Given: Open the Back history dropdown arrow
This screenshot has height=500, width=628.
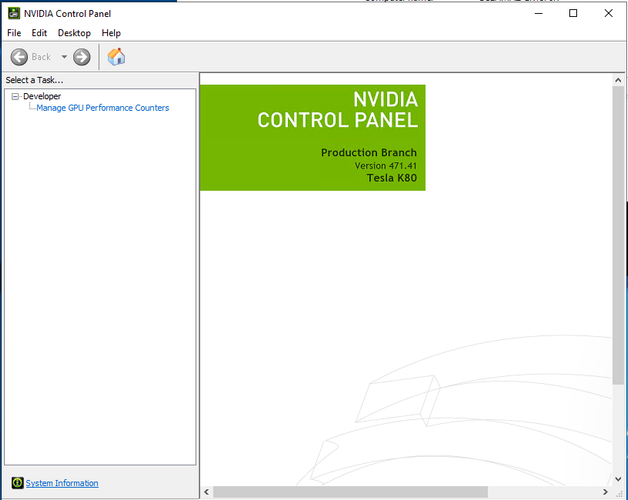Looking at the screenshot, I should click(x=64, y=57).
